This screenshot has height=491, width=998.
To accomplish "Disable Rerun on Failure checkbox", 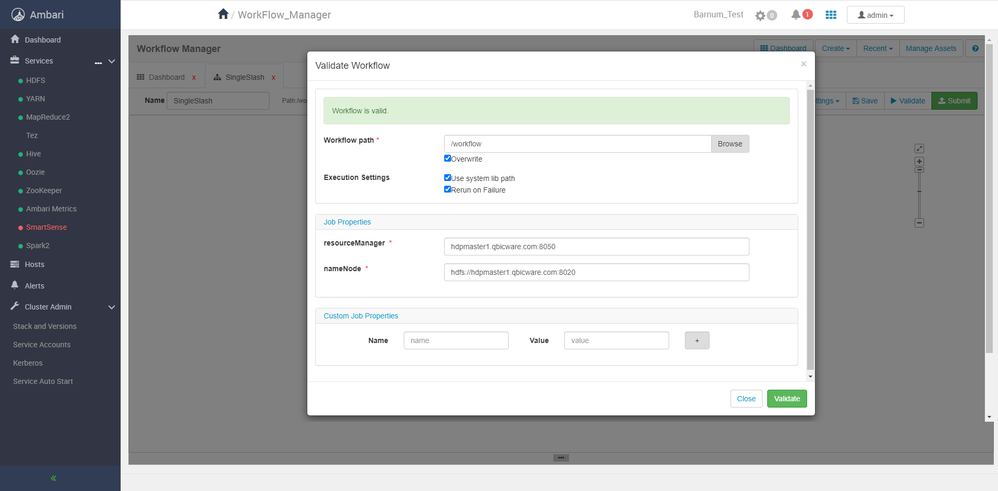I will point(447,189).
